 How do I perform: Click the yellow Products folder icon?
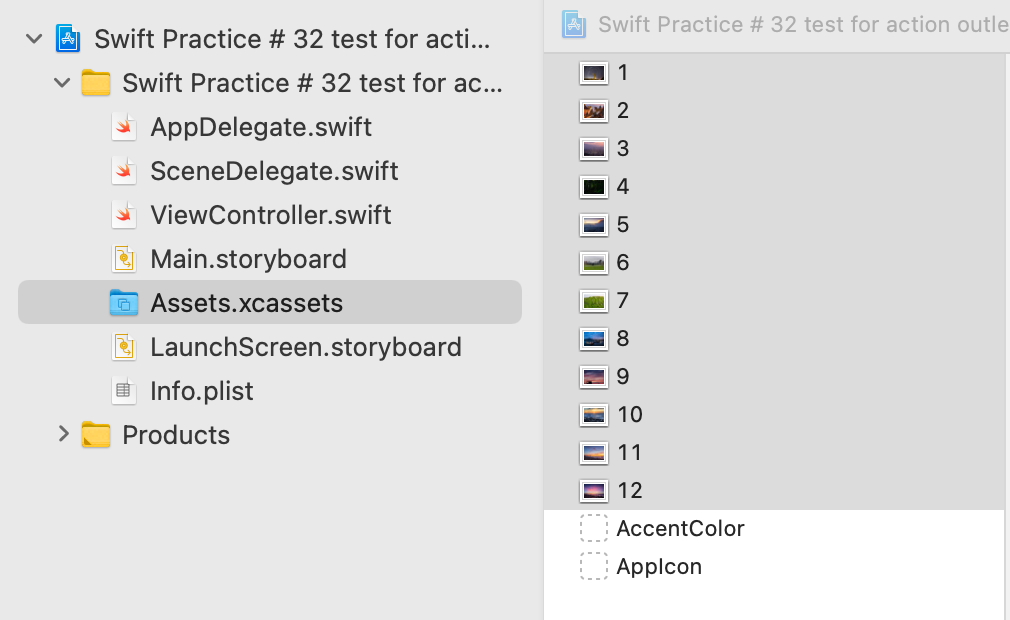[x=96, y=435]
